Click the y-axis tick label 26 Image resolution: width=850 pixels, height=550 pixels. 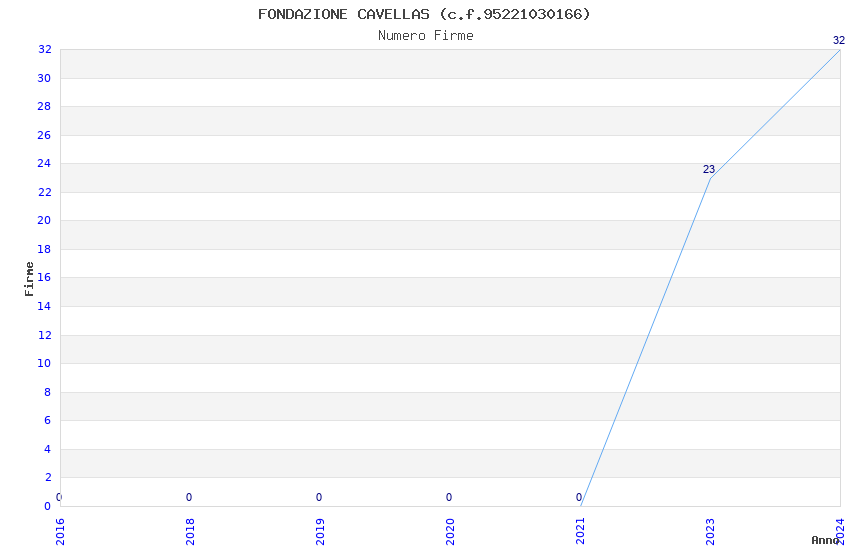coord(44,135)
